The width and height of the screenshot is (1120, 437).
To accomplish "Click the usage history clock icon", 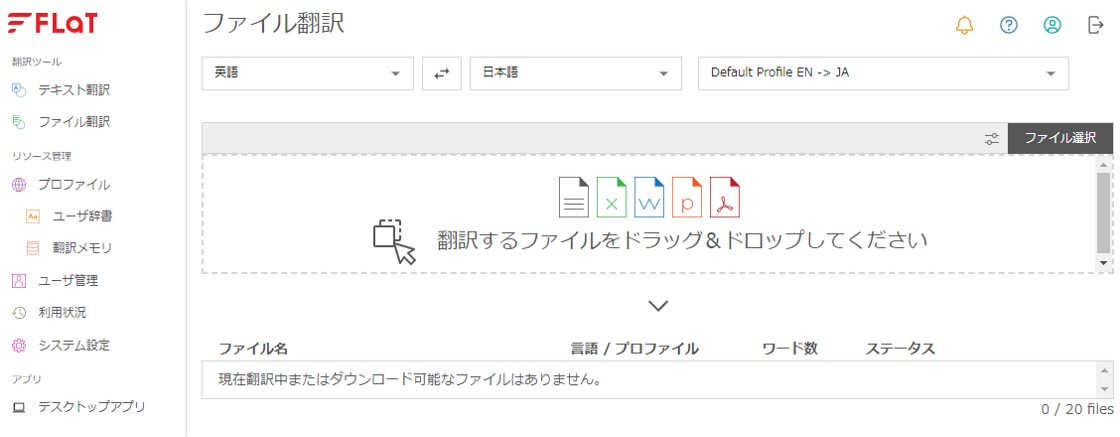I will pyautogui.click(x=19, y=313).
